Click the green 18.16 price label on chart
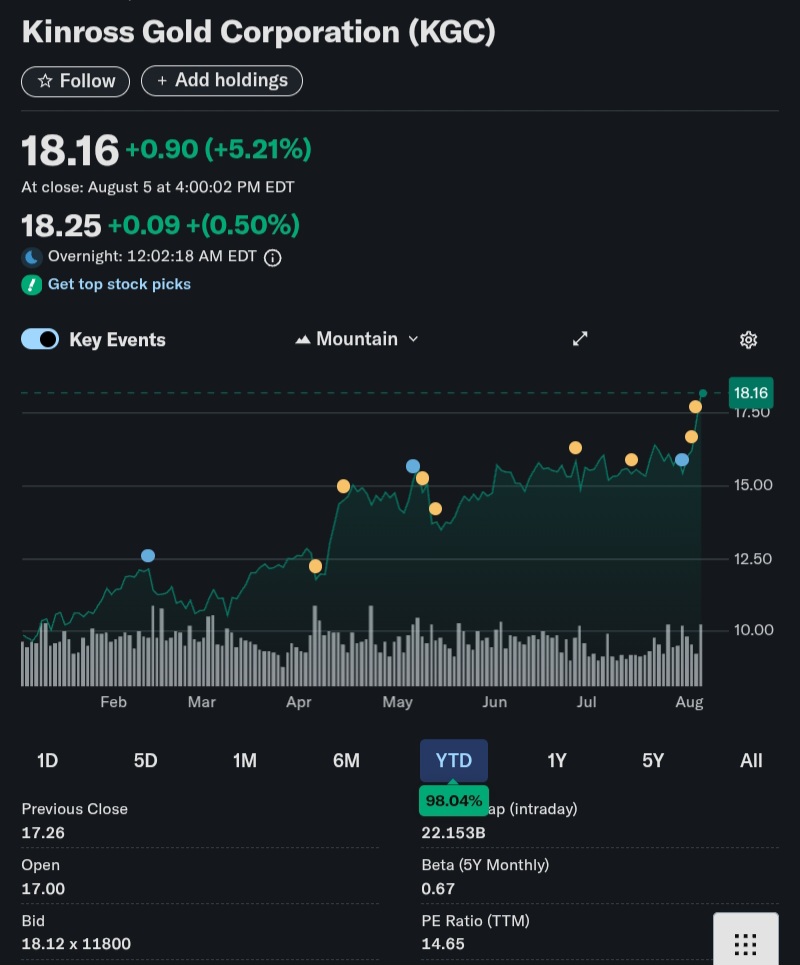The height and width of the screenshot is (965, 800). click(x=751, y=393)
